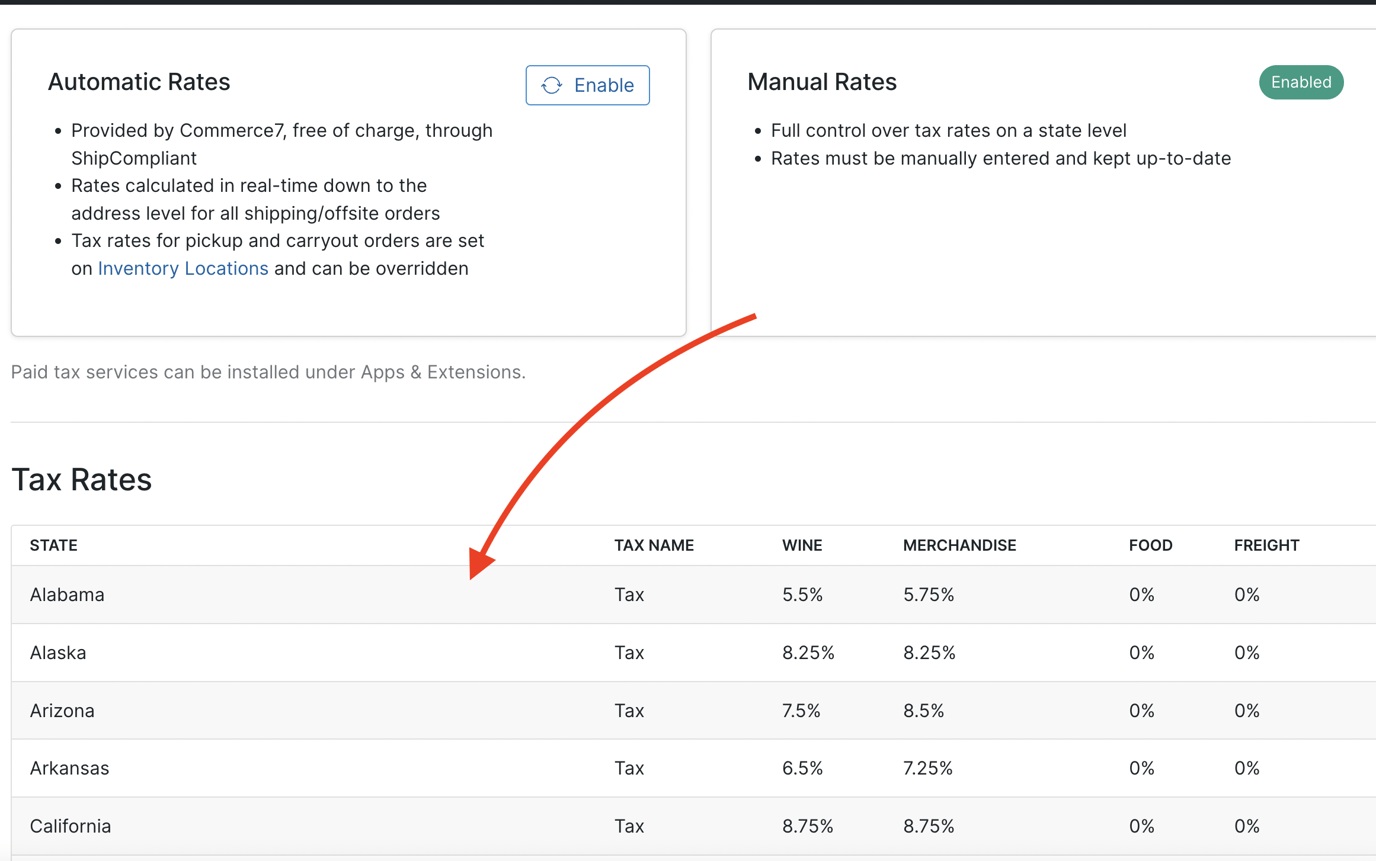This screenshot has width=1376, height=861.
Task: Sort by the WINE column header
Action: (x=802, y=545)
